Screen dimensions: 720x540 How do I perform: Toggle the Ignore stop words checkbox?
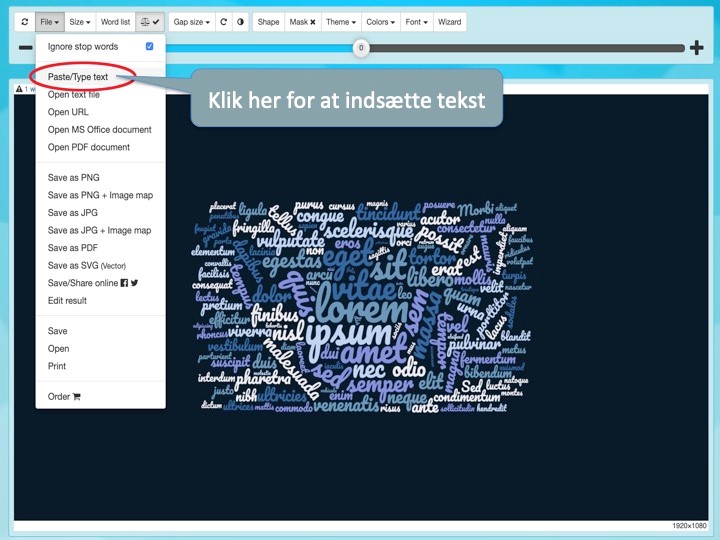[149, 47]
